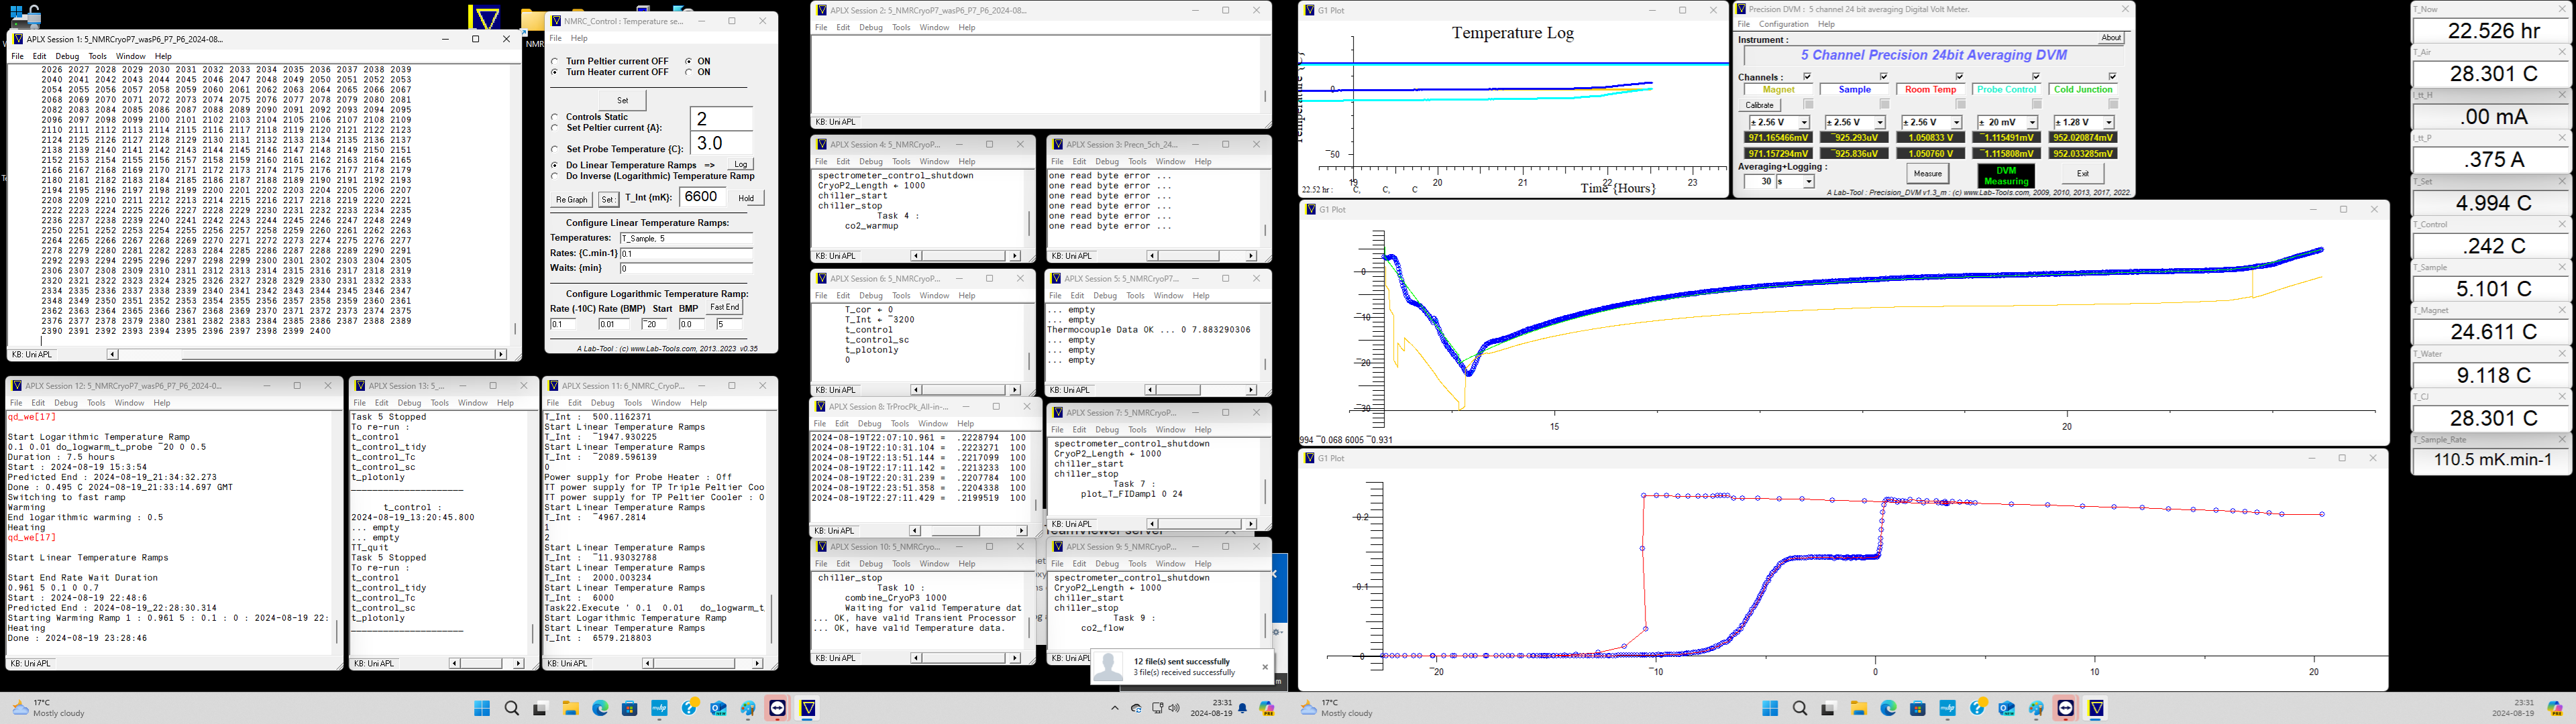The height and width of the screenshot is (724, 2576).
Task: Click the Fast End button
Action: tap(724, 307)
